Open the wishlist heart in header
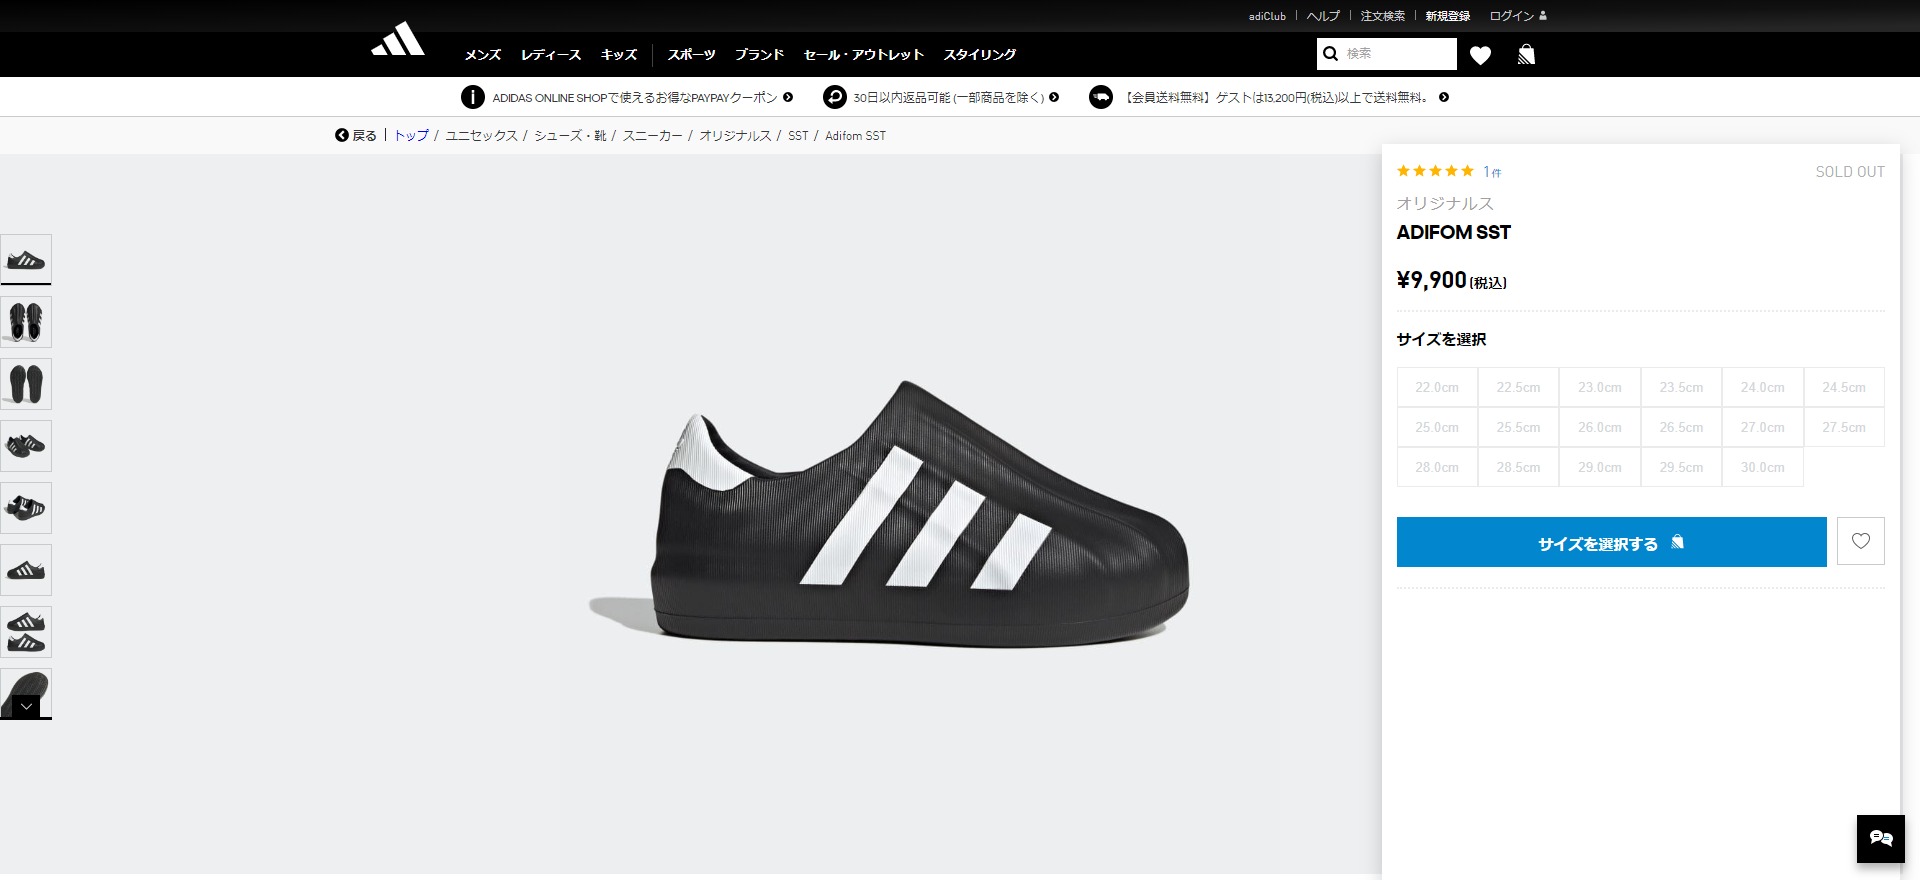This screenshot has width=1920, height=880. pos(1481,55)
